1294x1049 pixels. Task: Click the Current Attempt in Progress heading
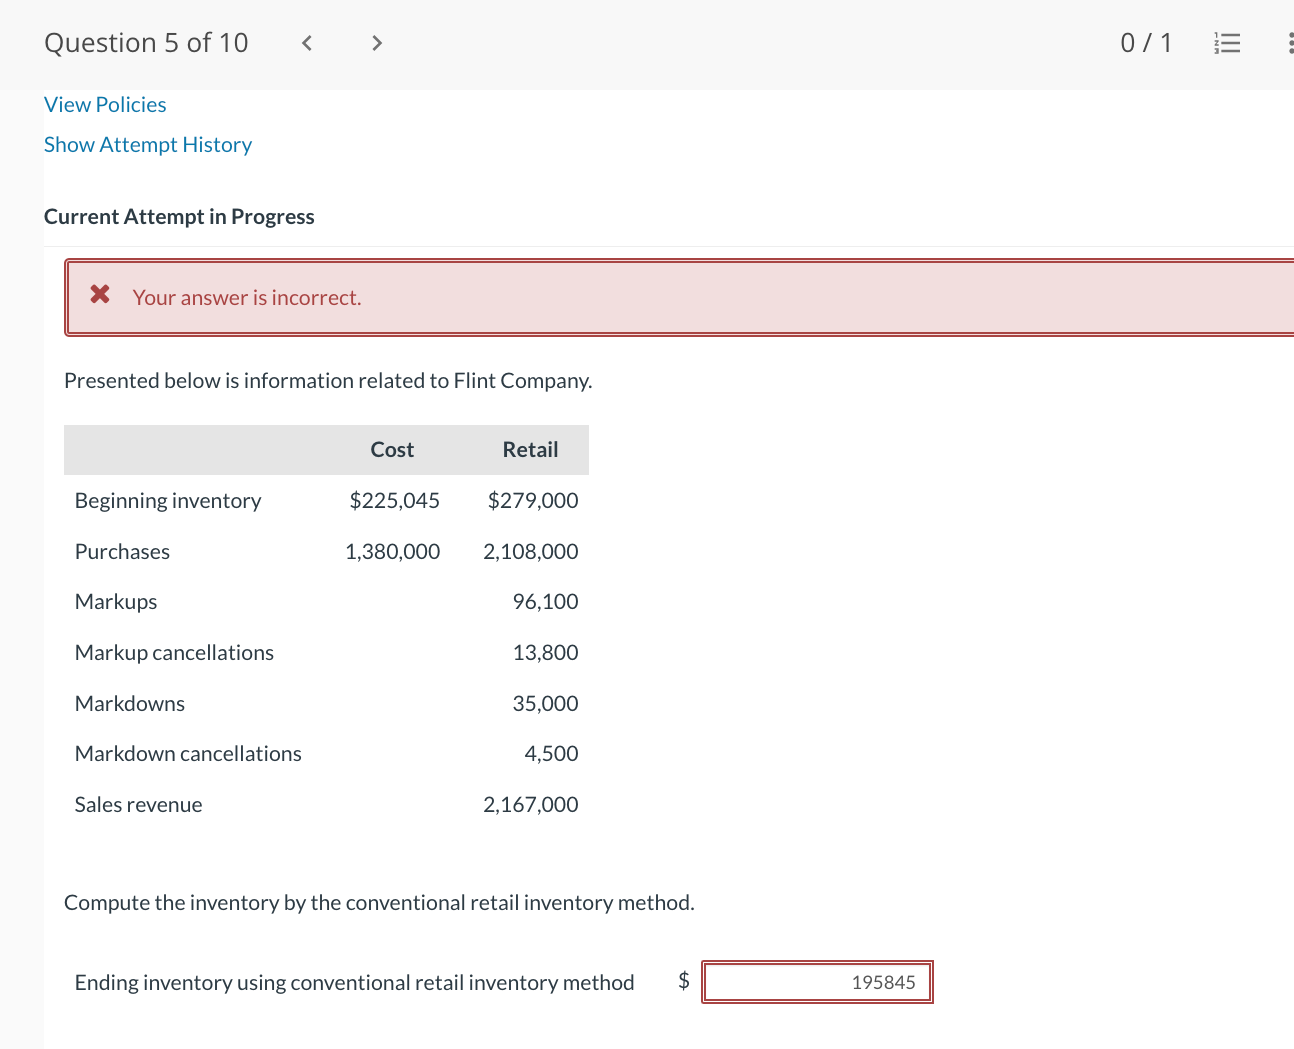(x=179, y=217)
